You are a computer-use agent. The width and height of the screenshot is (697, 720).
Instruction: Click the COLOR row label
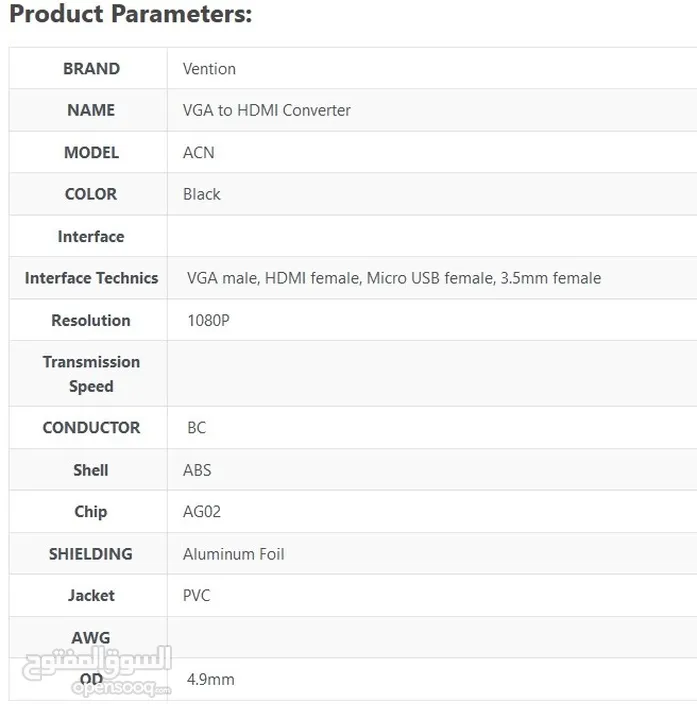coord(91,194)
